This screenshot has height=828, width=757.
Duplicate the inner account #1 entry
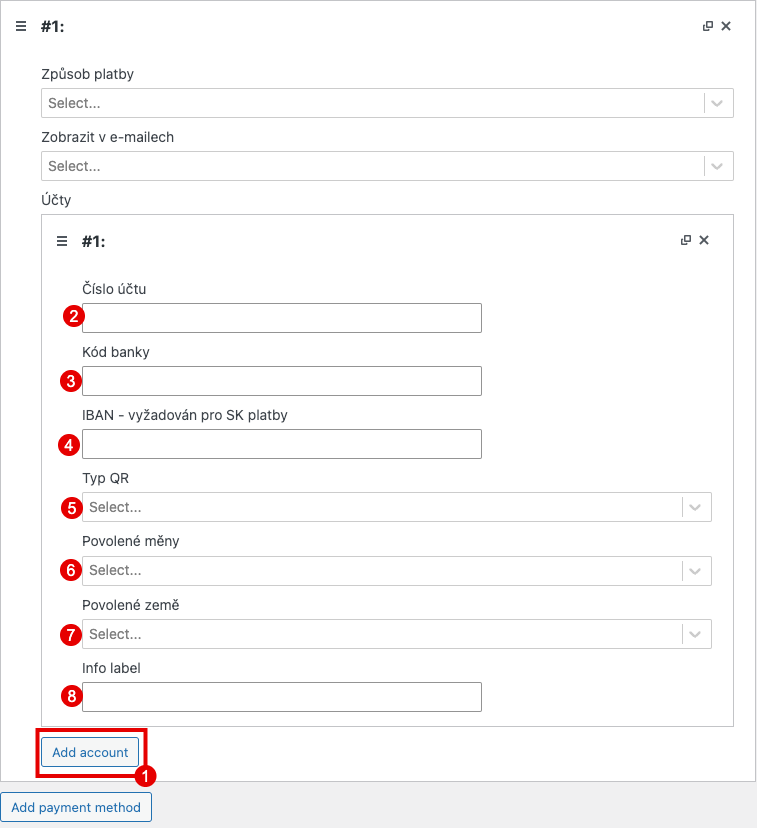click(686, 240)
